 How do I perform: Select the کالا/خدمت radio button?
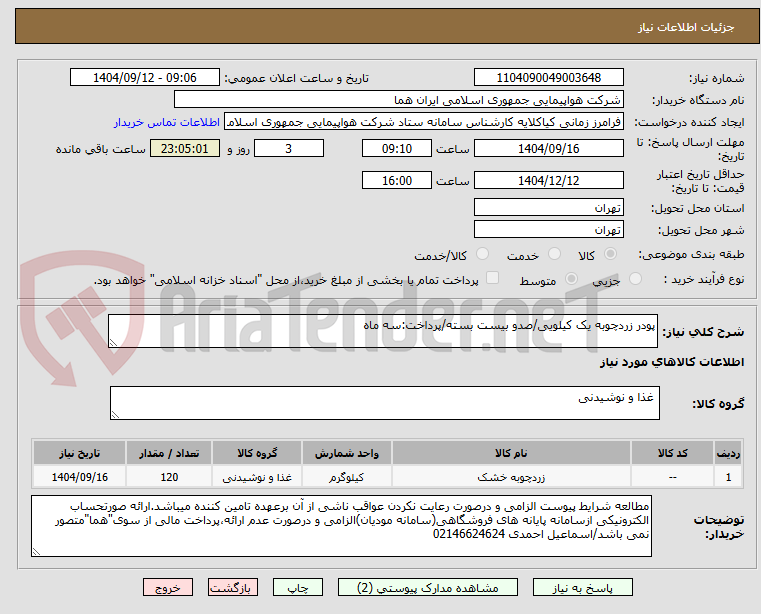482,254
